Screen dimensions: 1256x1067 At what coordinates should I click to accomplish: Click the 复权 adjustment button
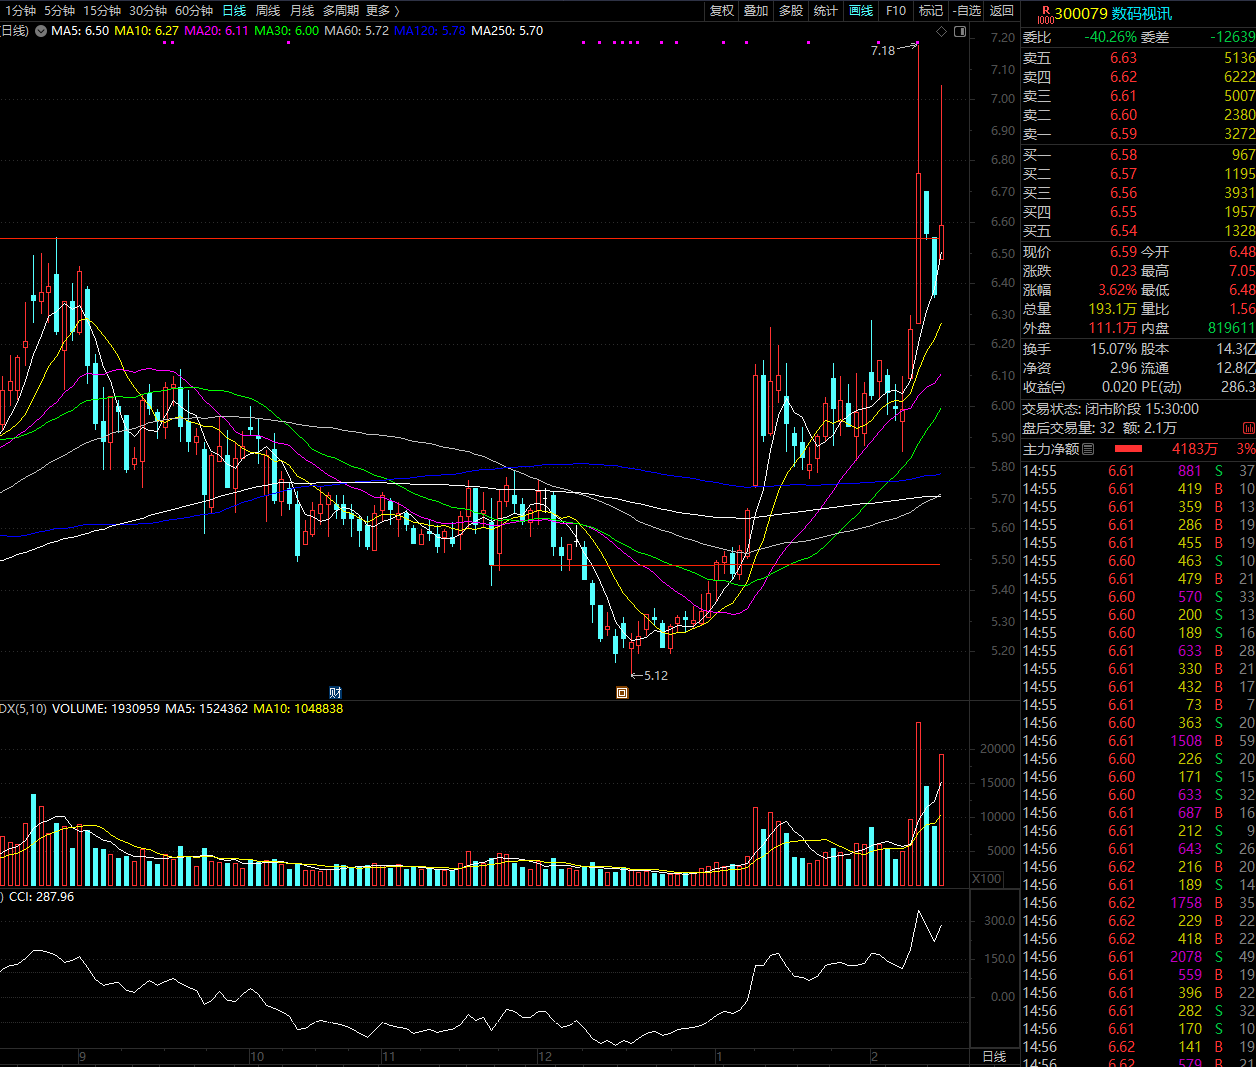[722, 11]
